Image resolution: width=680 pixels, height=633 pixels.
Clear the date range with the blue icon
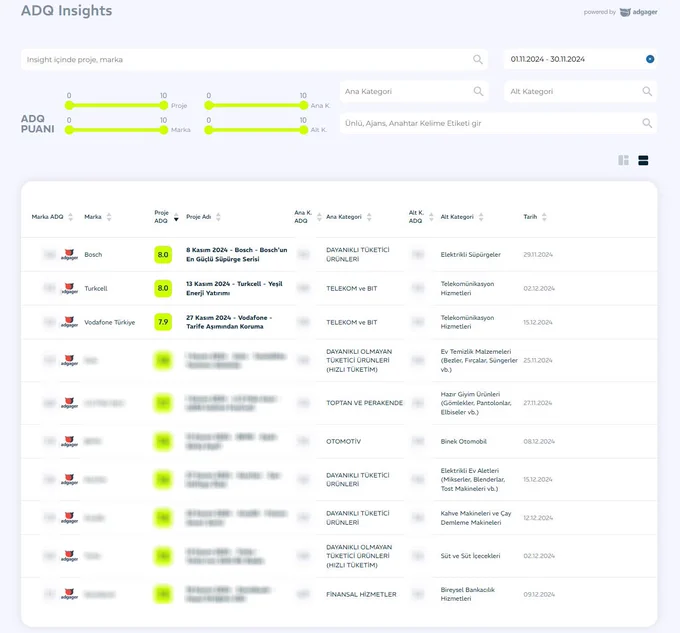tap(650, 59)
